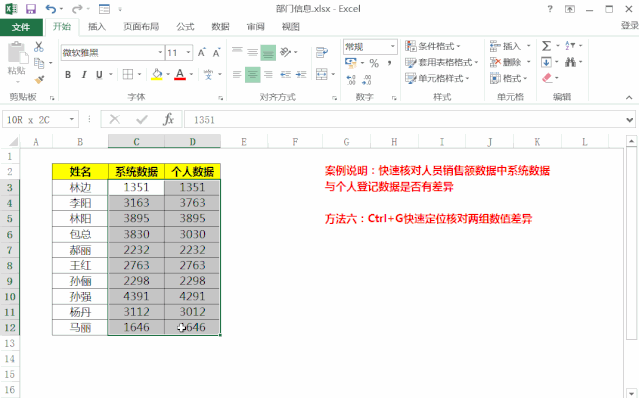Open the number format 常规 dropdown

pos(393,46)
